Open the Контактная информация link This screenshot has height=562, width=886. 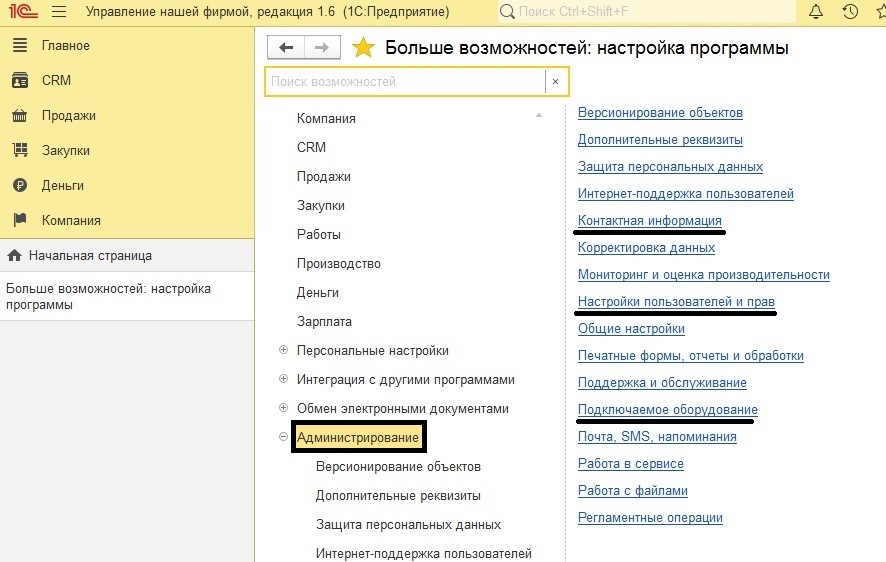click(649, 220)
